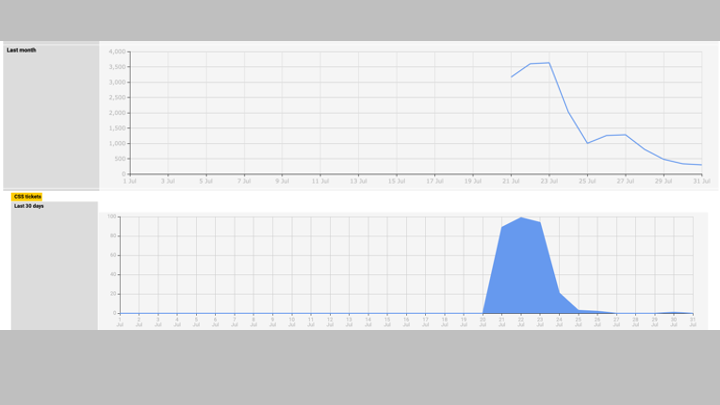Screen dimensions: 720x405
Task: Click 19 Jul on the Last month chart axis
Action: [x=473, y=181]
